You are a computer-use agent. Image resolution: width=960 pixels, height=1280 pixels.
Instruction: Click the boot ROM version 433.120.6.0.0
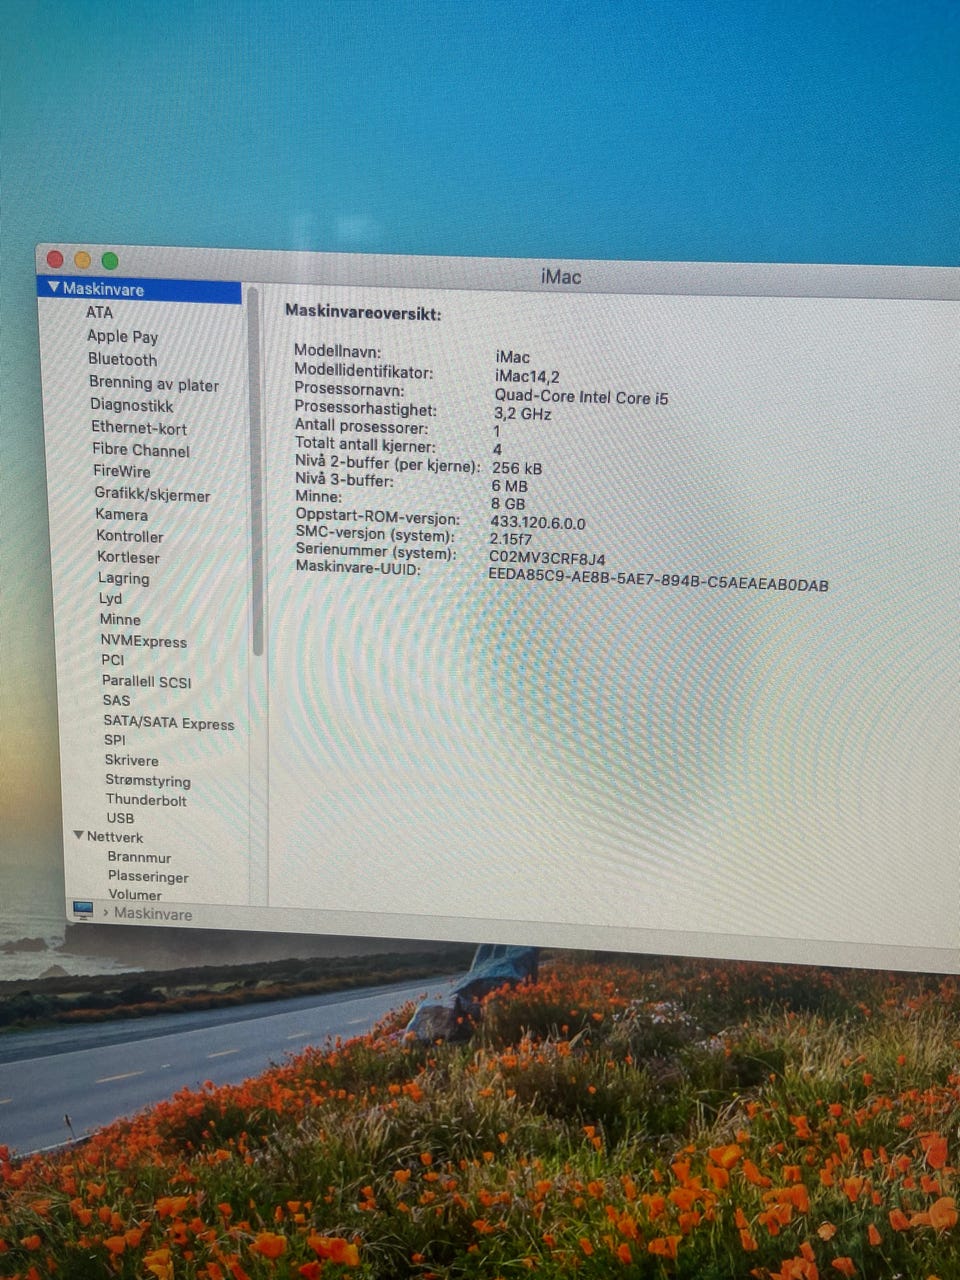[x=538, y=522]
